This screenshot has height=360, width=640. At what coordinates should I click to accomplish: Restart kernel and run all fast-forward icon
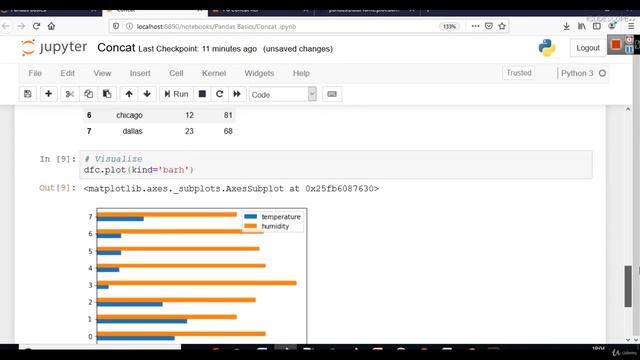[x=237, y=94]
